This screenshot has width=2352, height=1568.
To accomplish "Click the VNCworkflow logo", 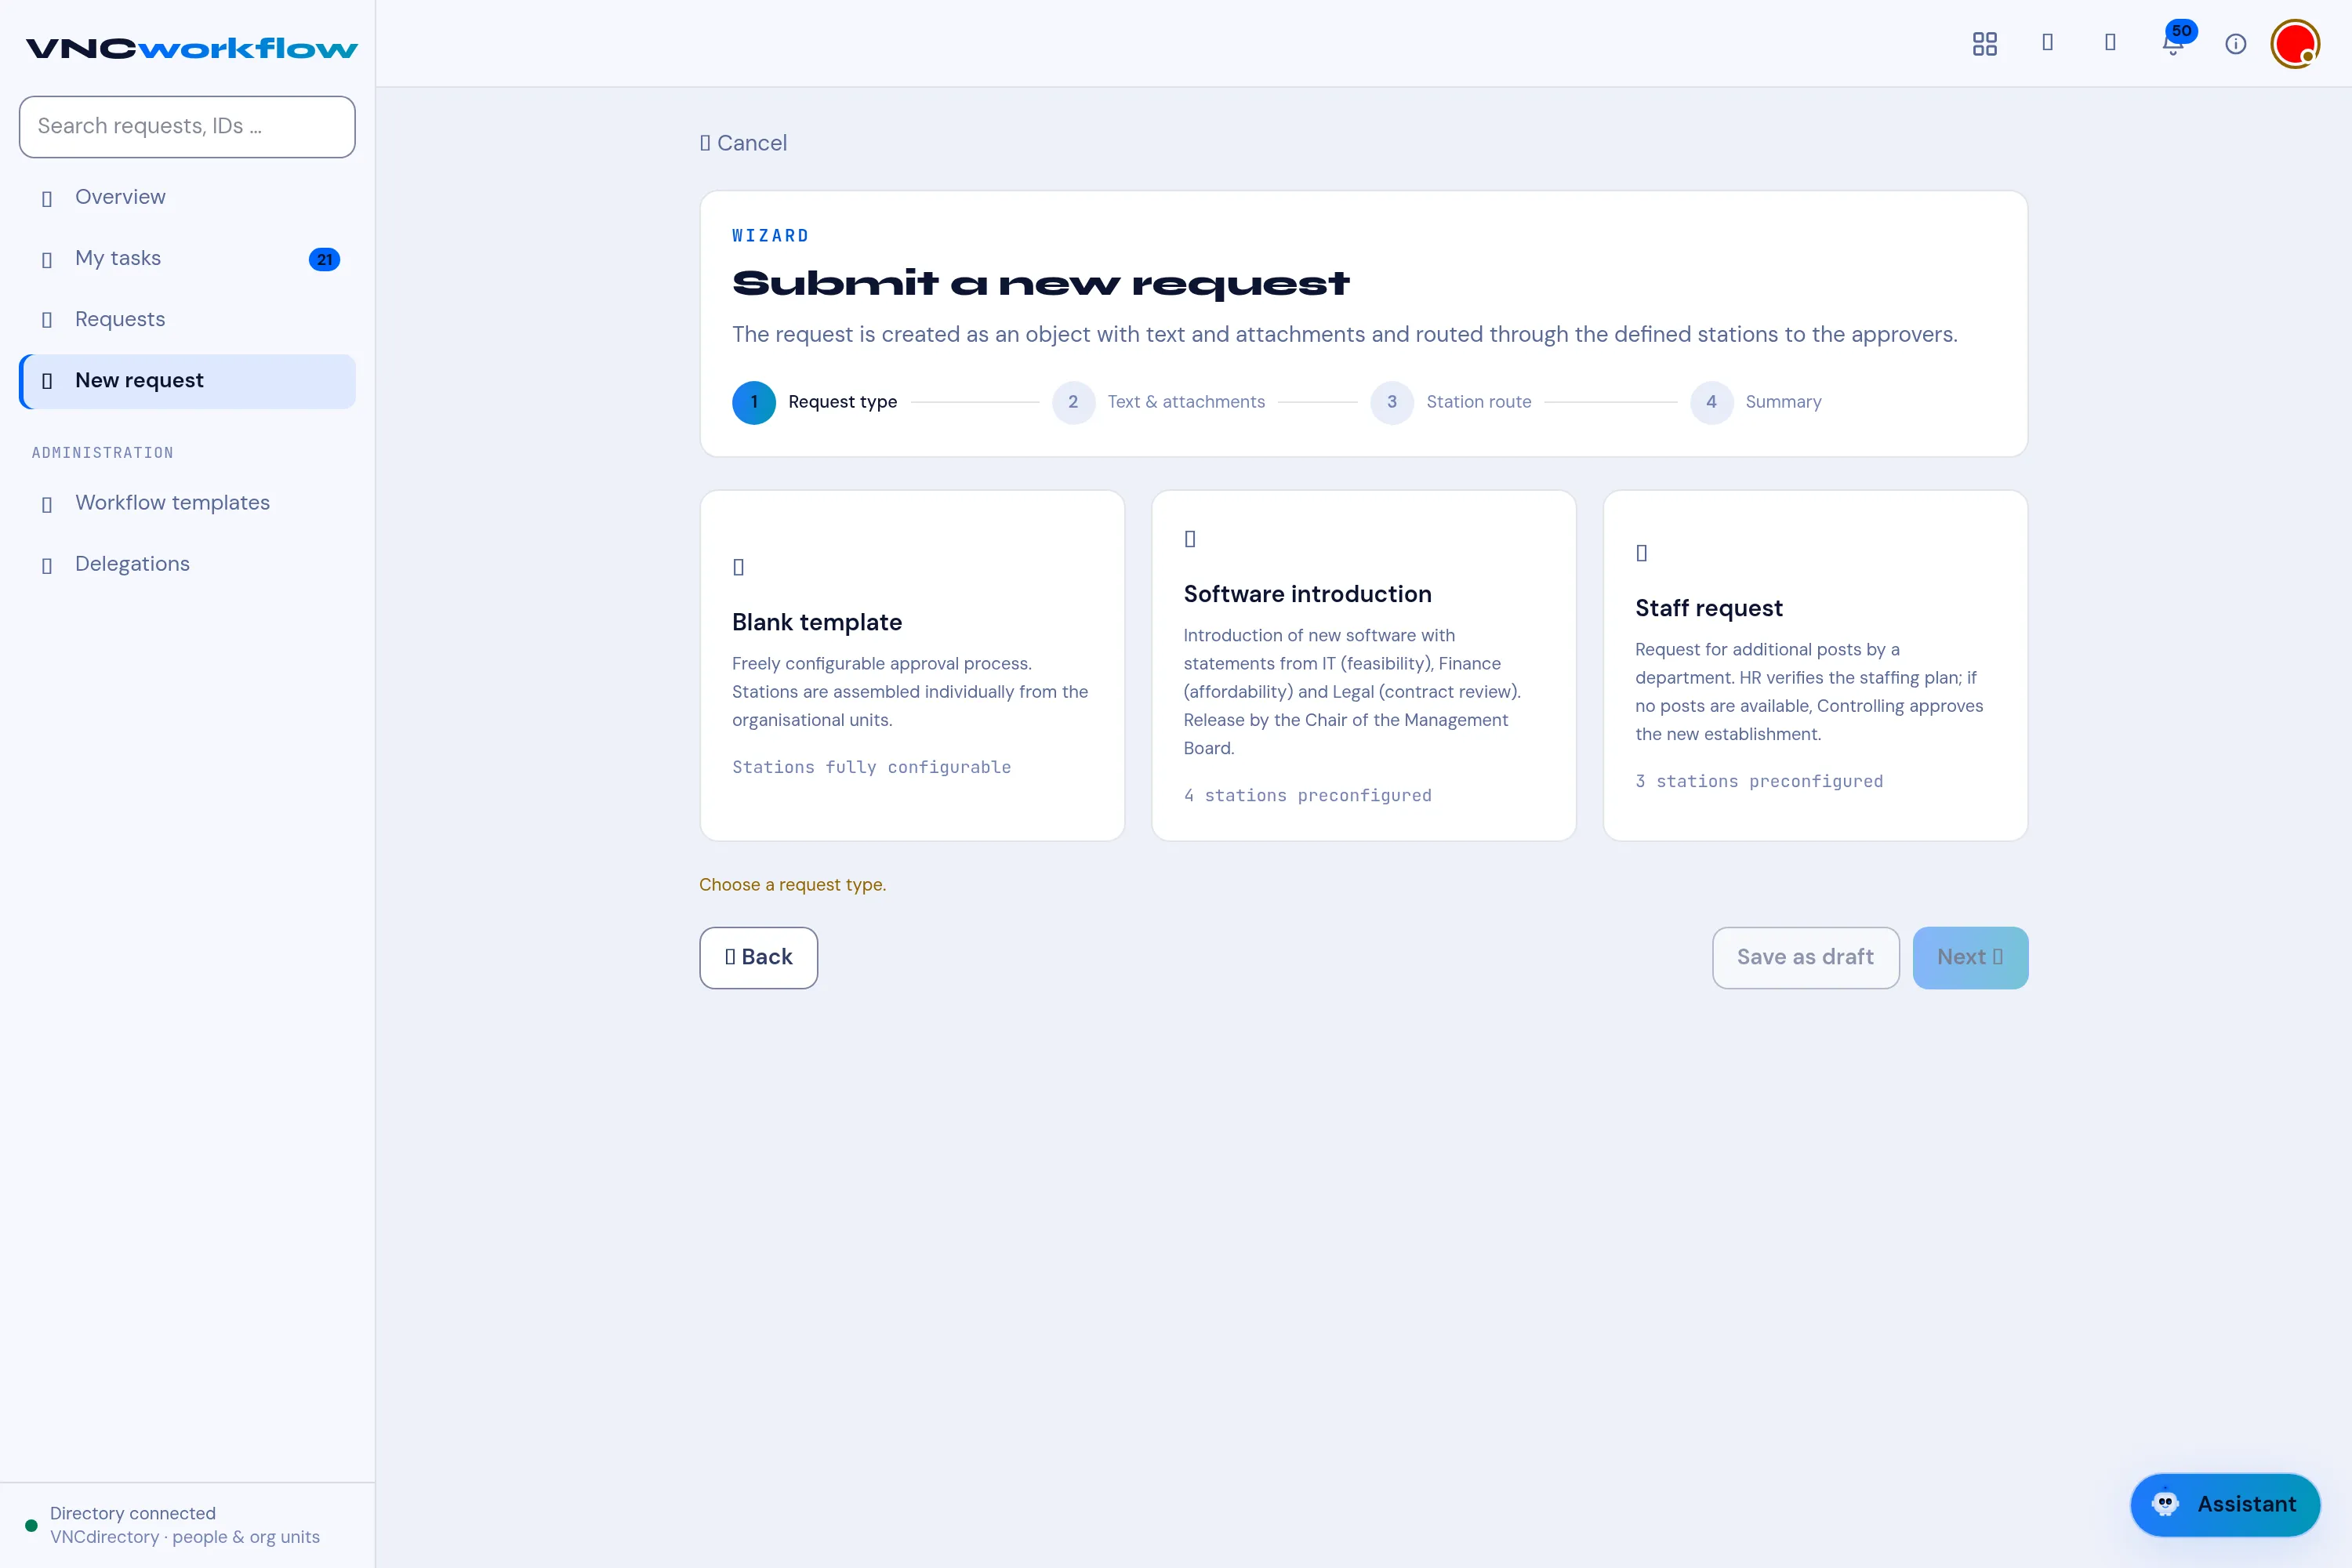I will click(191, 48).
